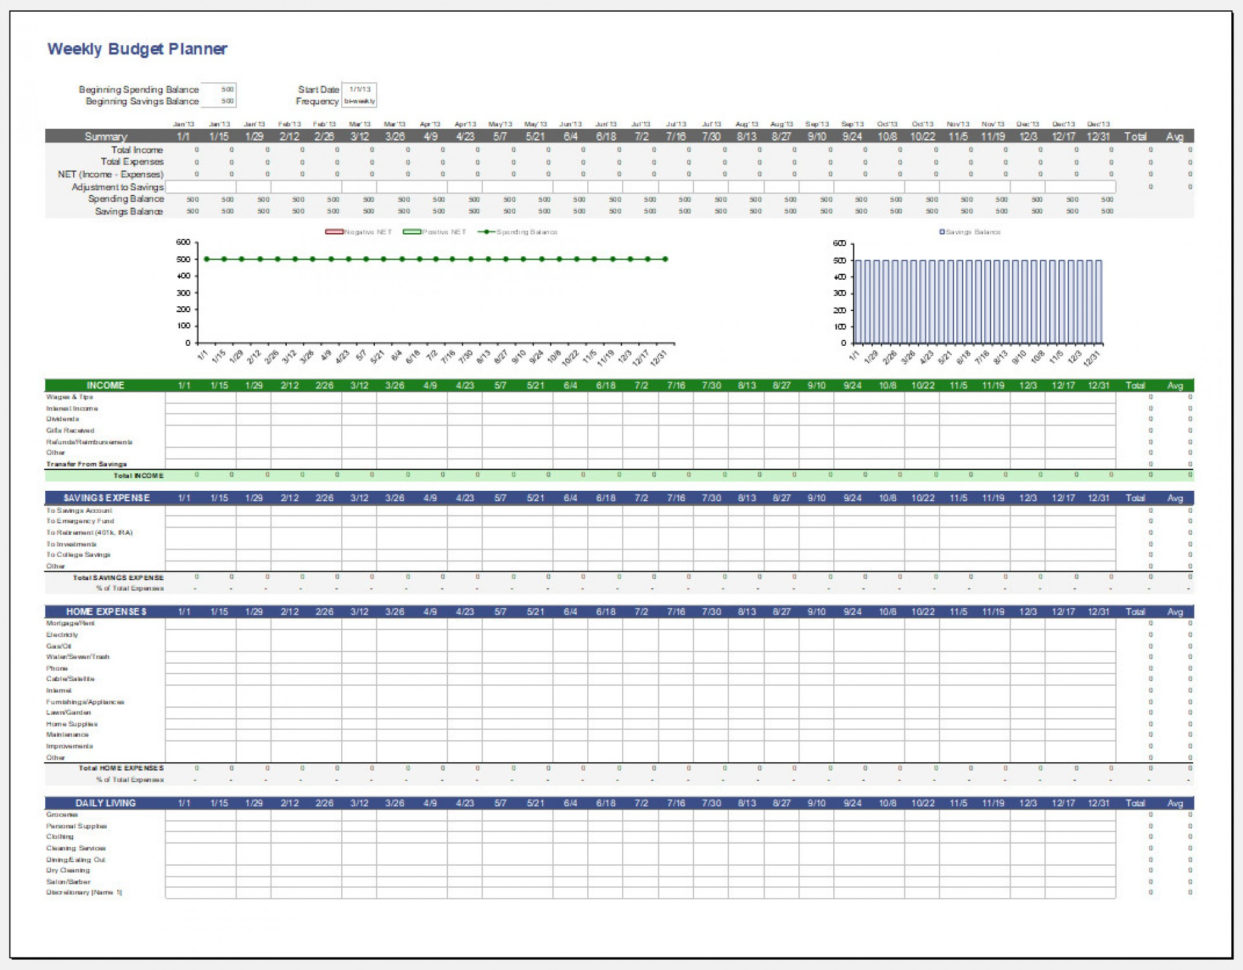
Task: Open the Frequency bi-weekly cell
Action: pyautogui.click(x=359, y=101)
